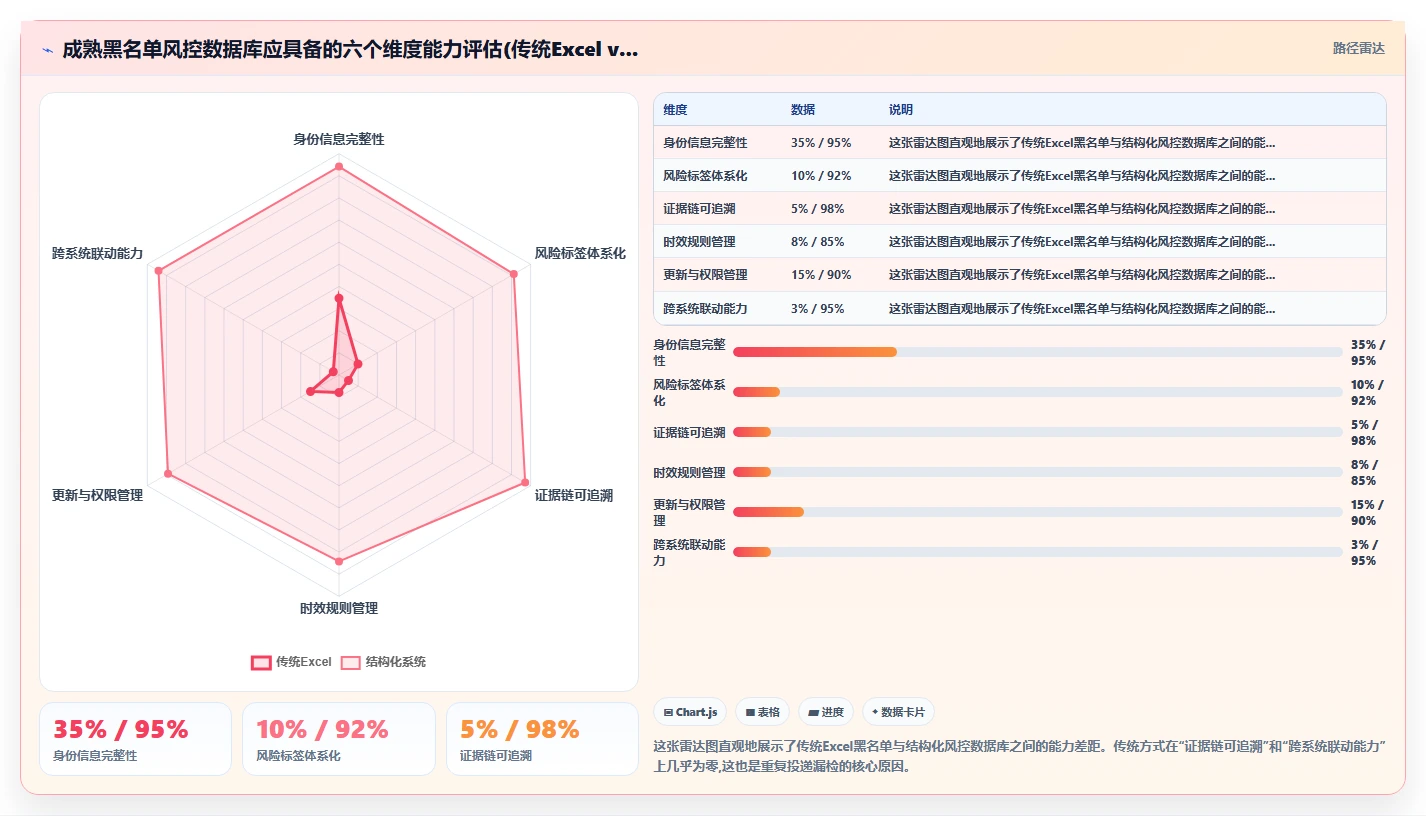Viewport: 1426px width, 816px height.
Task: Click the 证据链可追溯 radar axis label
Action: 574,495
